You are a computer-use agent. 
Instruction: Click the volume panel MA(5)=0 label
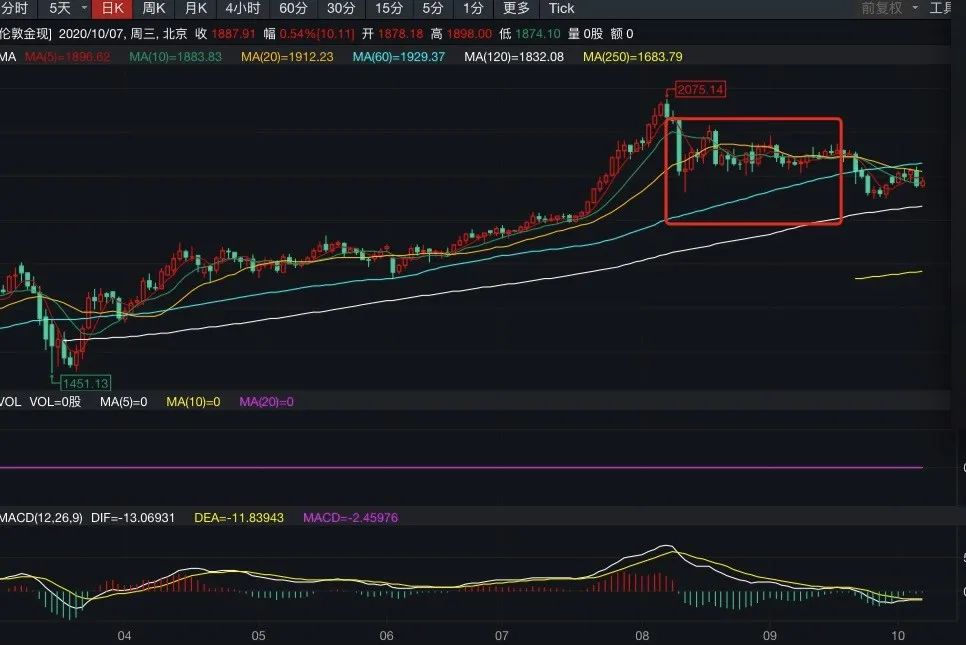pyautogui.click(x=124, y=402)
